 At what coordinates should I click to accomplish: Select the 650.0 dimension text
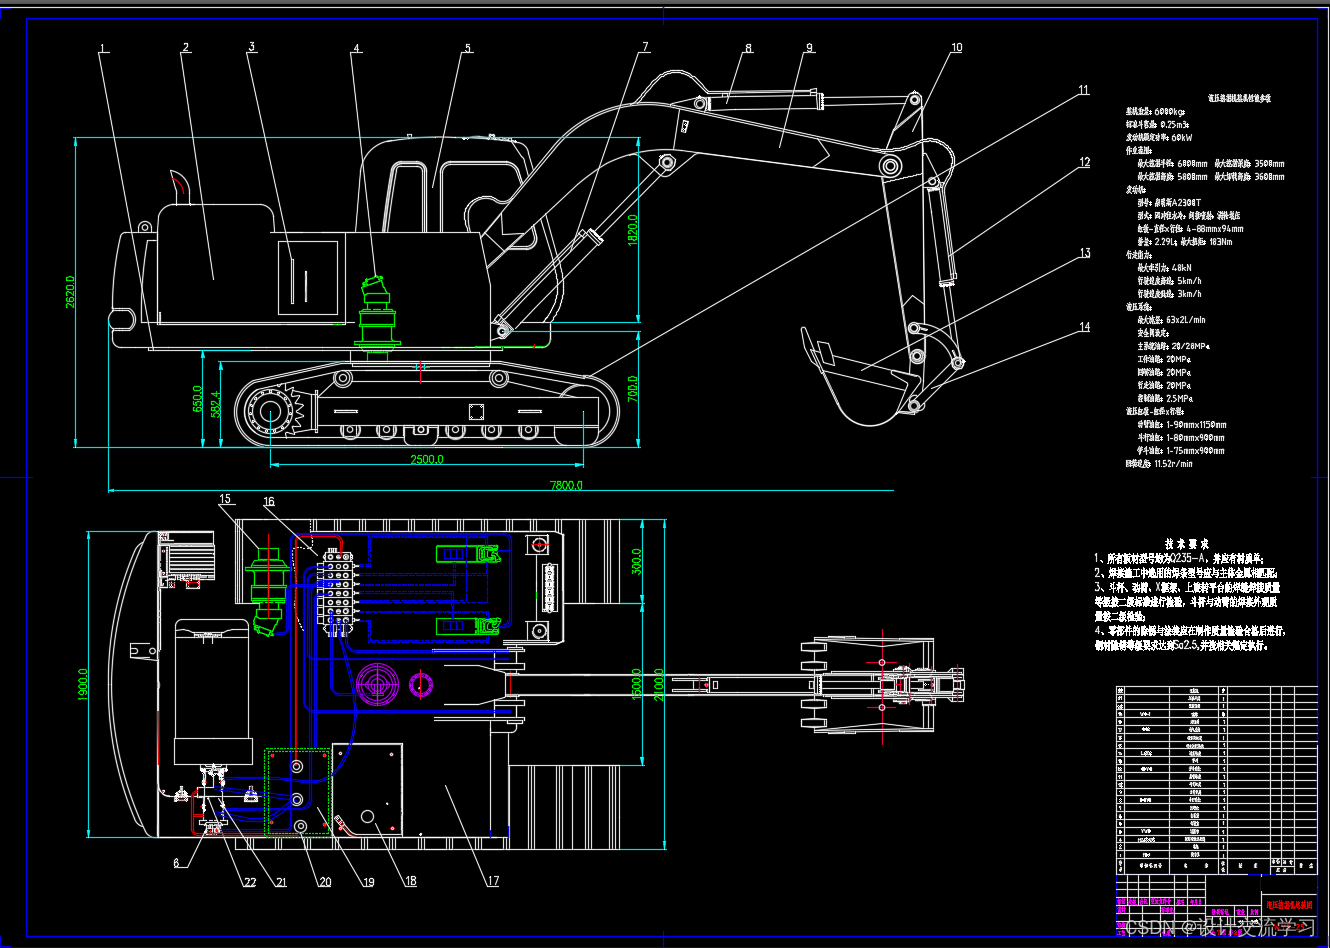197,399
